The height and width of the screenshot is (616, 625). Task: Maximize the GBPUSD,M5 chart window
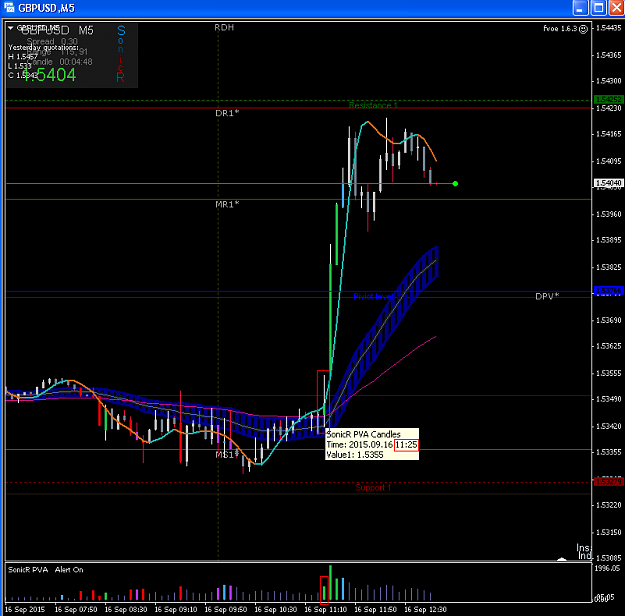[x=598, y=8]
